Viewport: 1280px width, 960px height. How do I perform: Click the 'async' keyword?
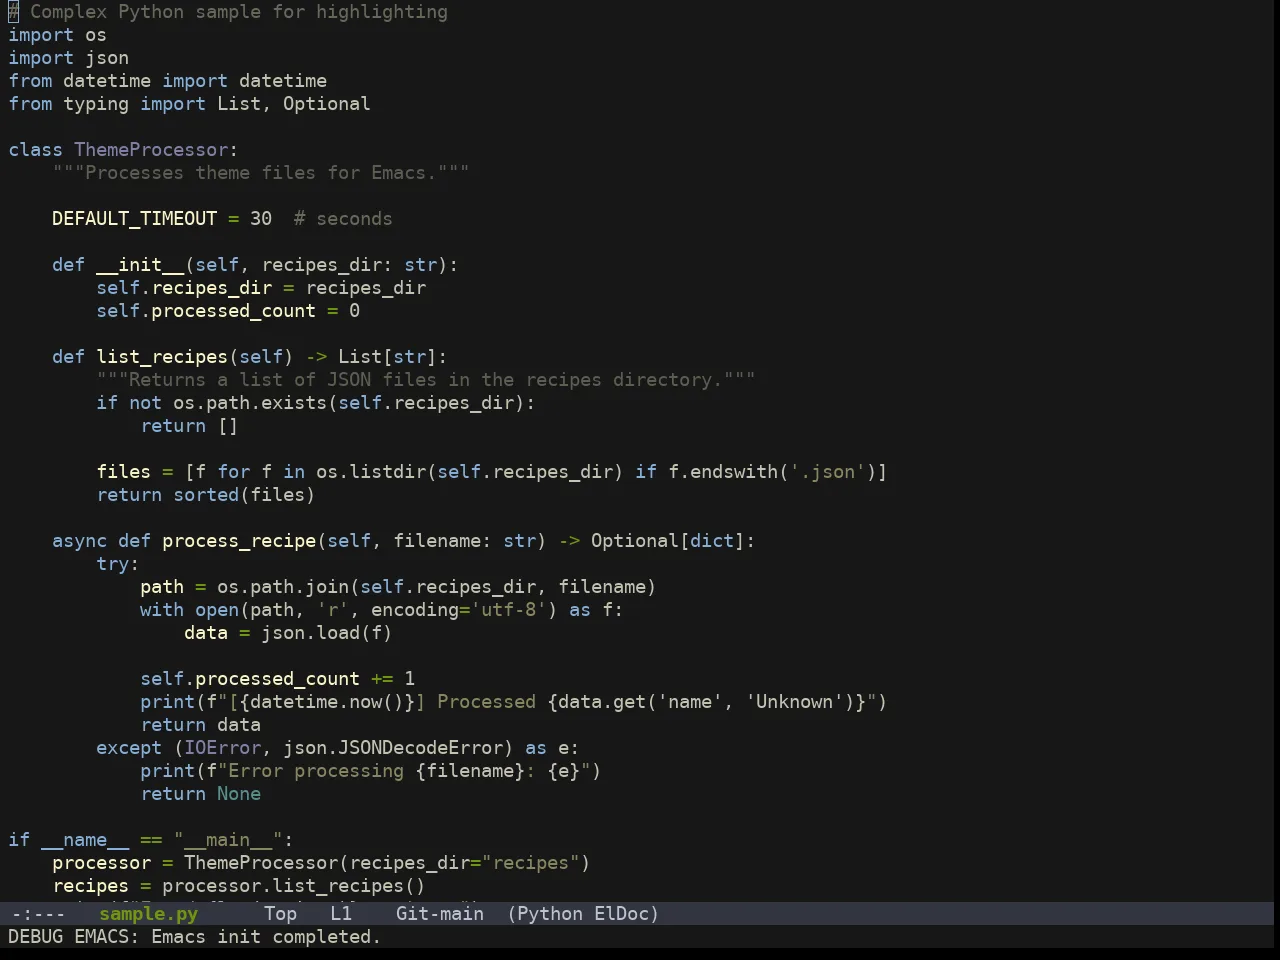pyautogui.click(x=79, y=541)
